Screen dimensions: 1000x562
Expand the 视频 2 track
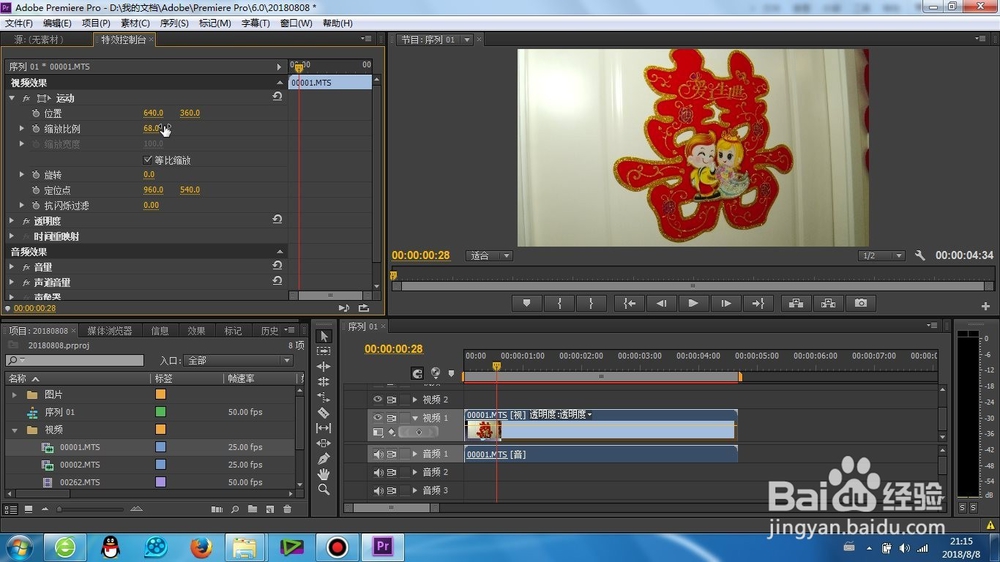point(415,399)
